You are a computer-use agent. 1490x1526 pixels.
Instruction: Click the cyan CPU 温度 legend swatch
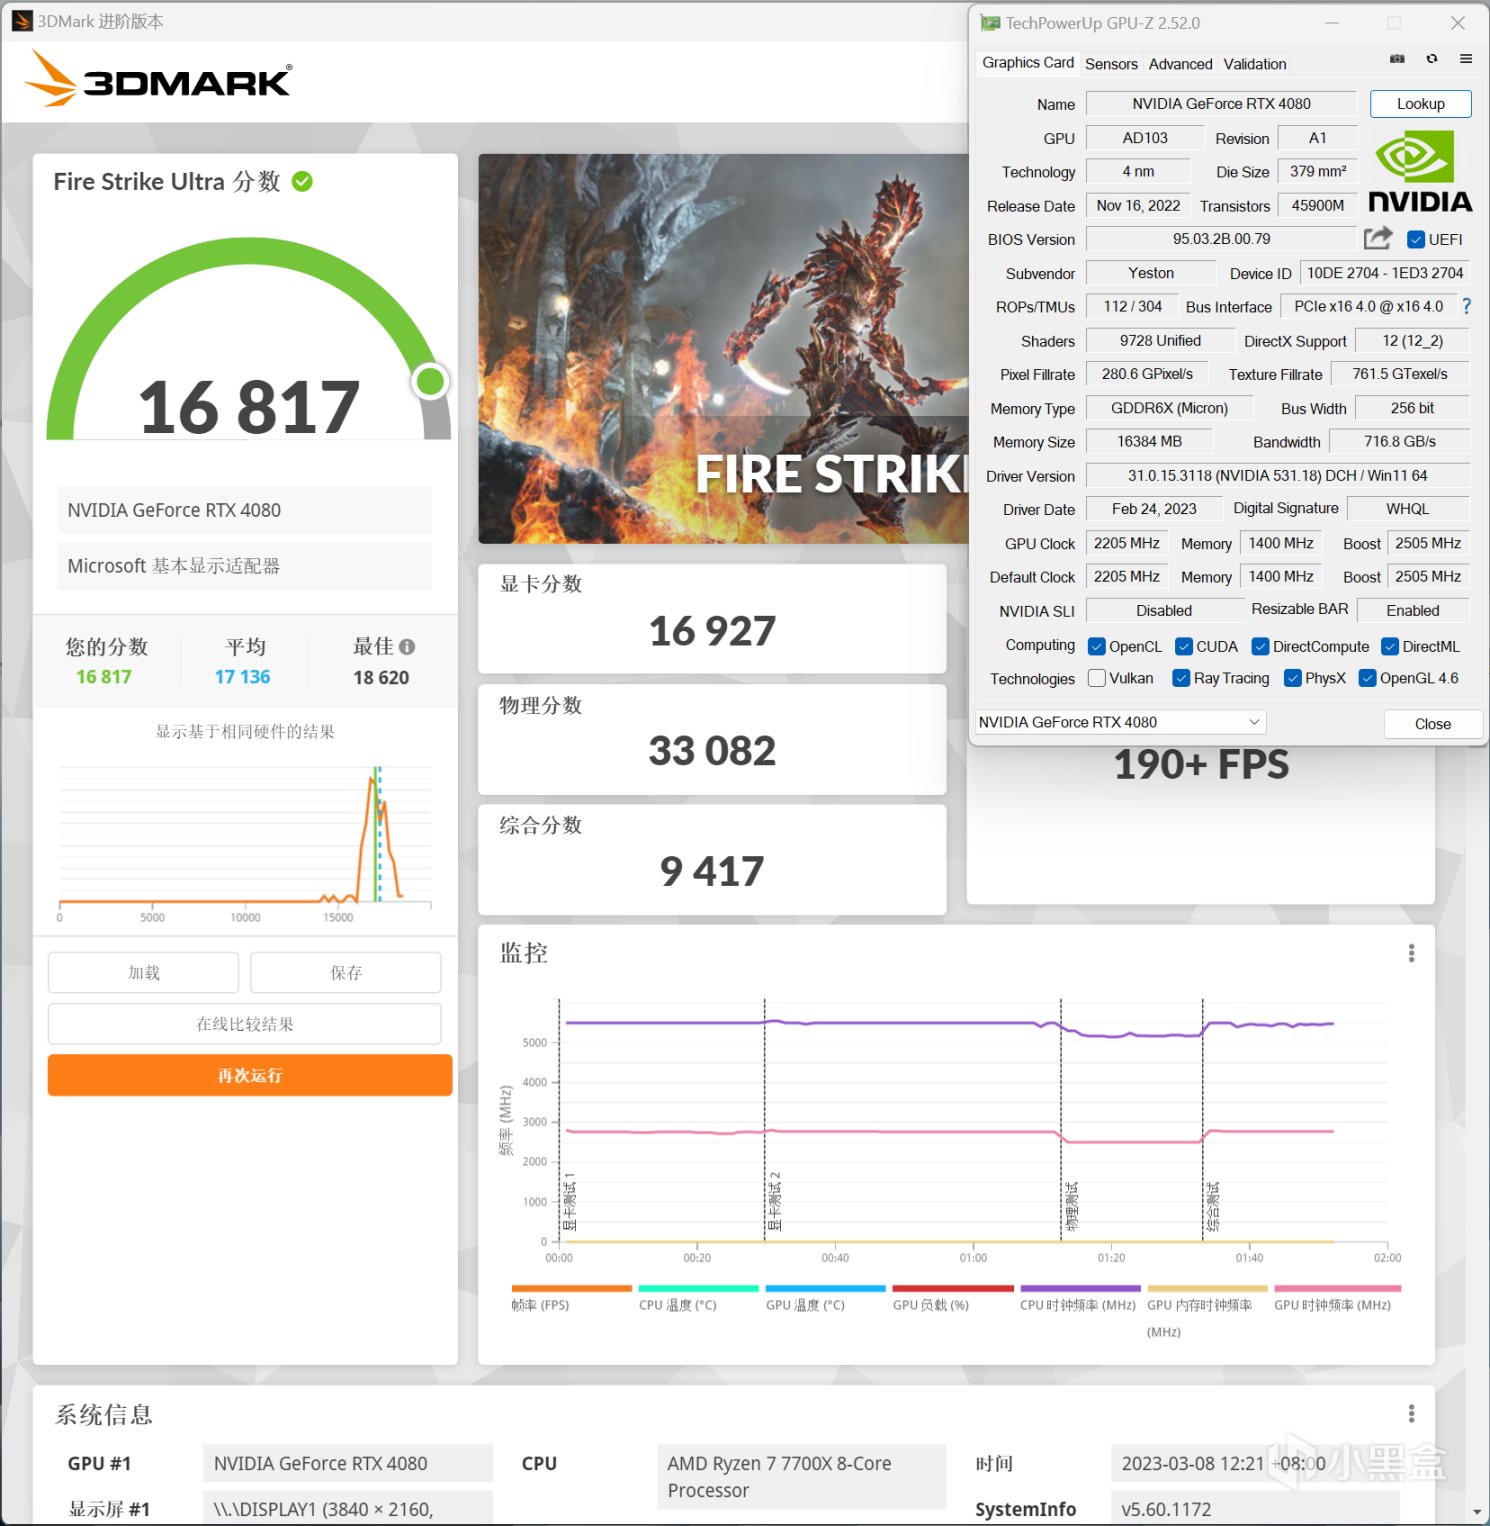[x=698, y=1288]
